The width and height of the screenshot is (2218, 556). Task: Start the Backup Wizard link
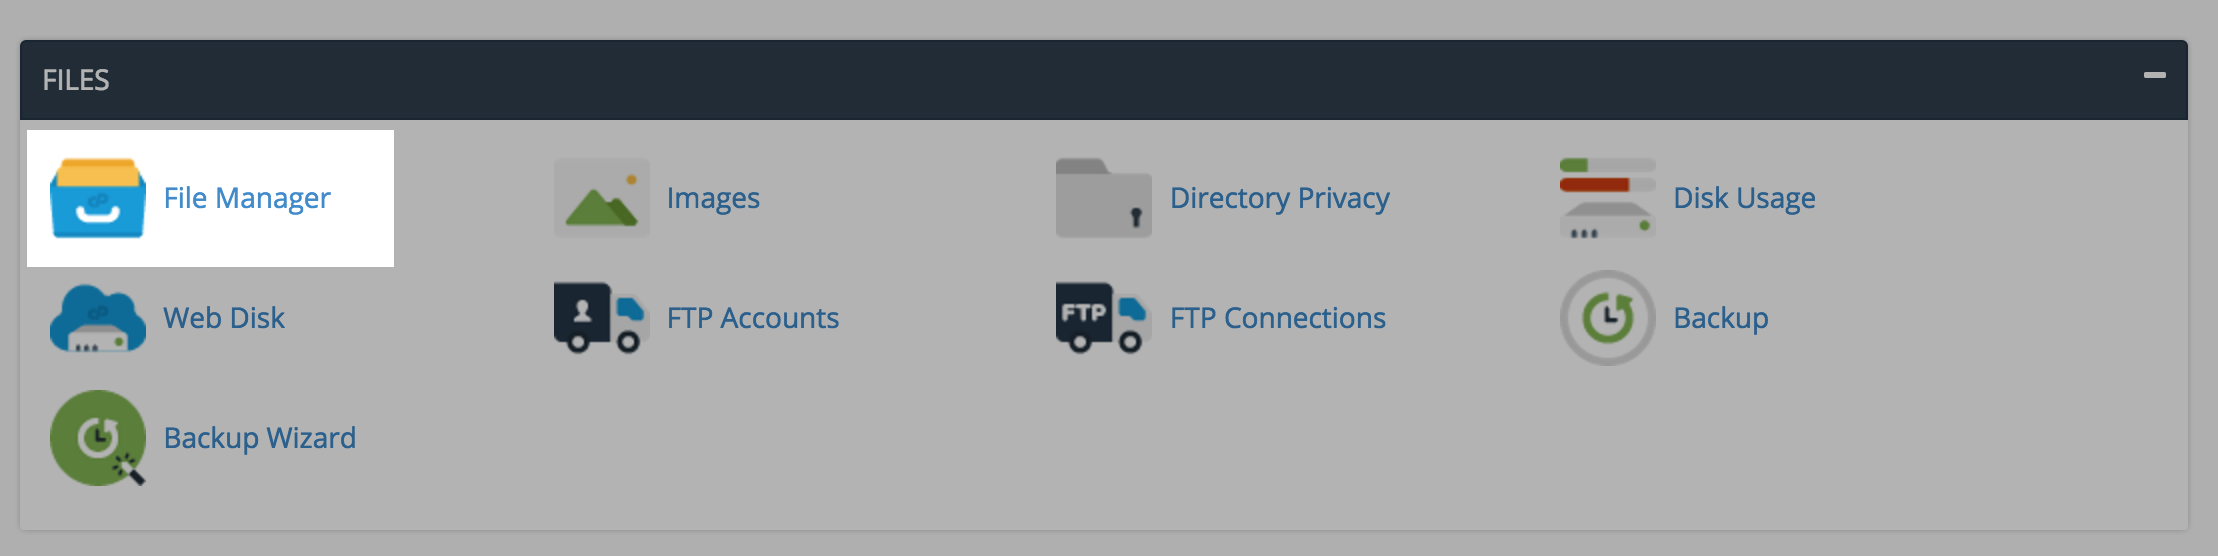click(260, 438)
